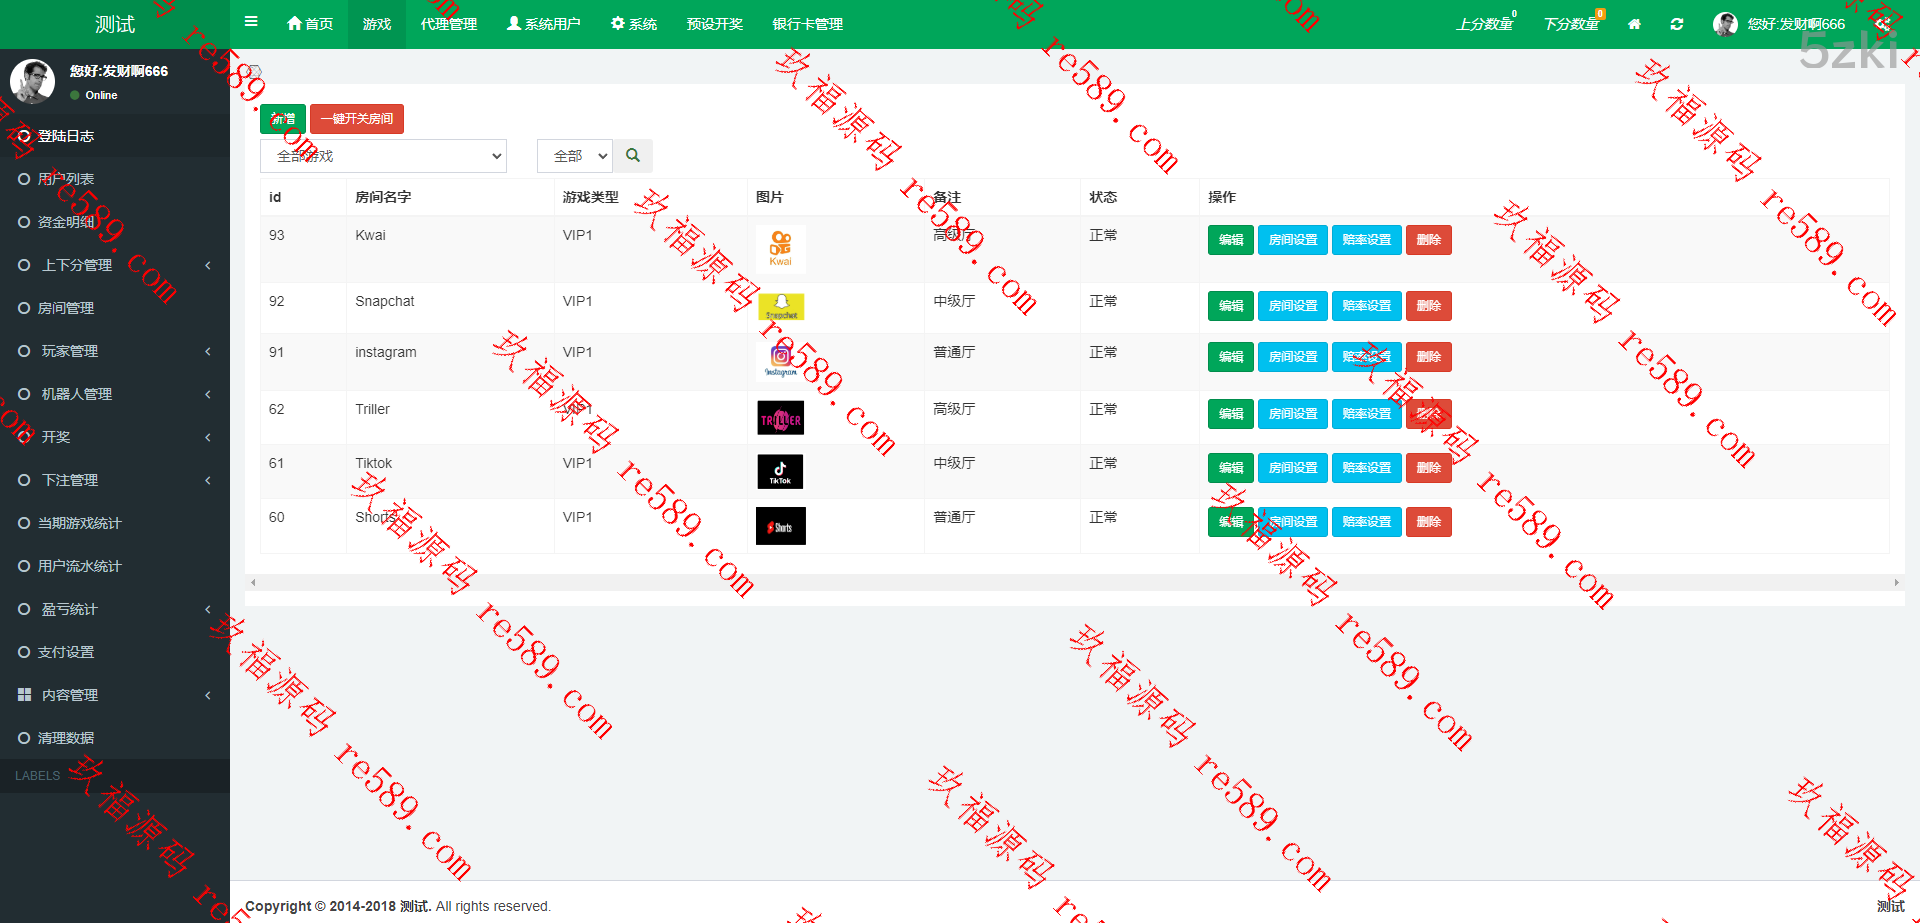Click the Tiktok room logo image
The height and width of the screenshot is (923, 1920).
pyautogui.click(x=780, y=471)
